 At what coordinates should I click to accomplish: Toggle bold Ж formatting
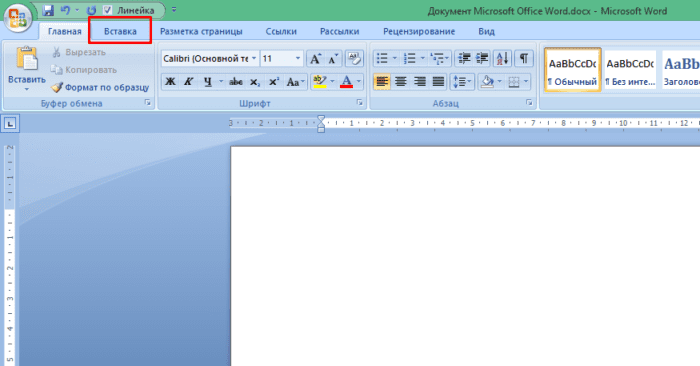171,82
